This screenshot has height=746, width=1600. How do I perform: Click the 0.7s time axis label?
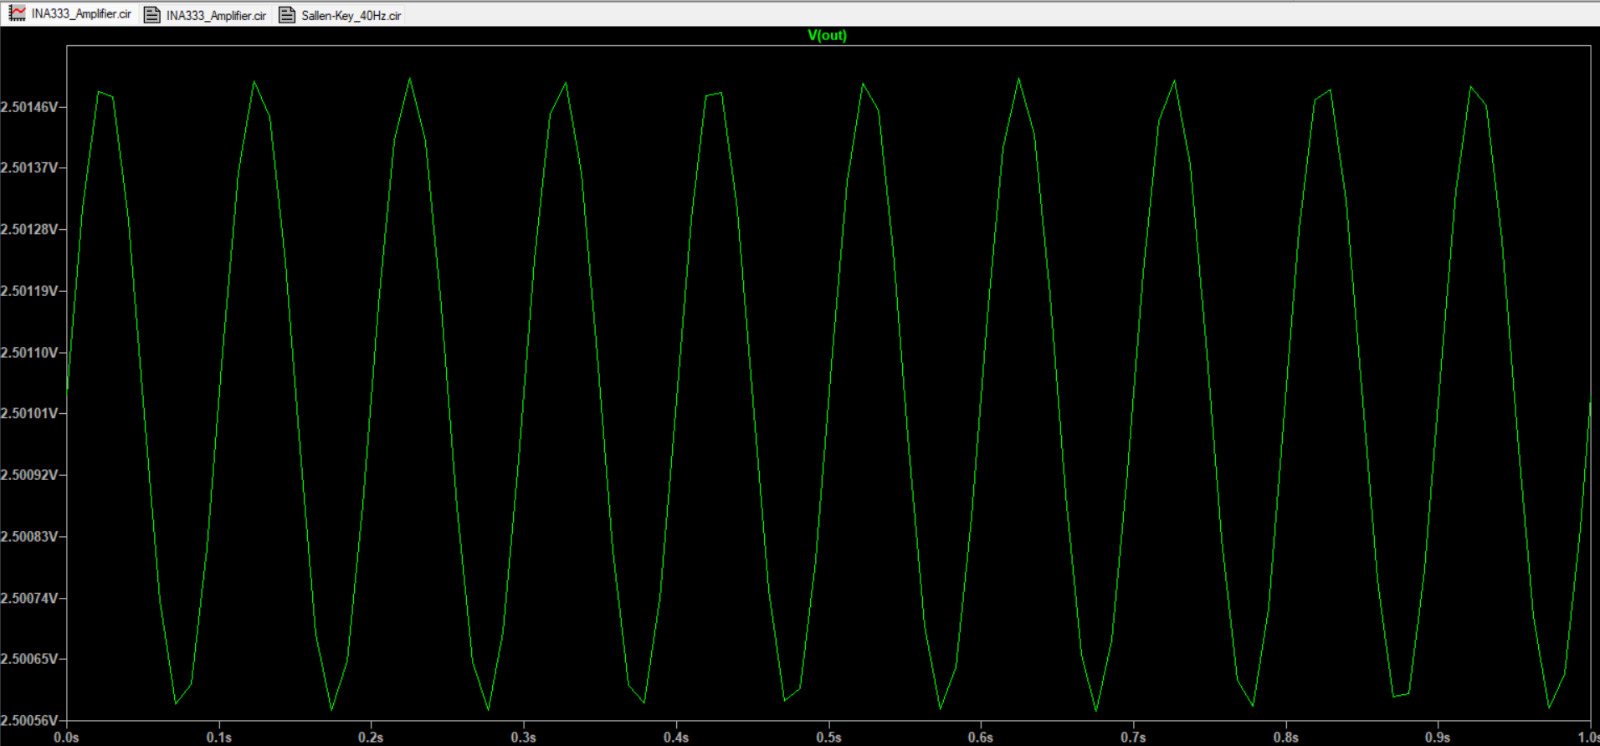1133,737
